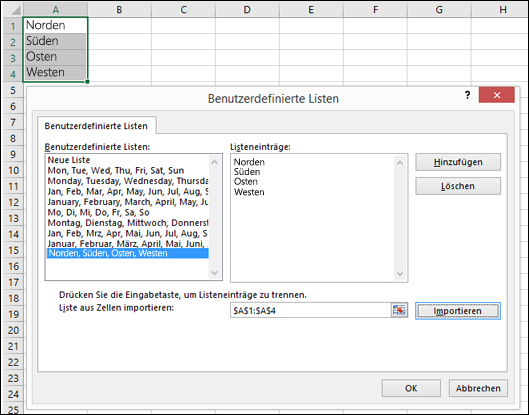Select cell A3 containing Osten
Image resolution: width=529 pixels, height=415 pixels.
[55, 57]
